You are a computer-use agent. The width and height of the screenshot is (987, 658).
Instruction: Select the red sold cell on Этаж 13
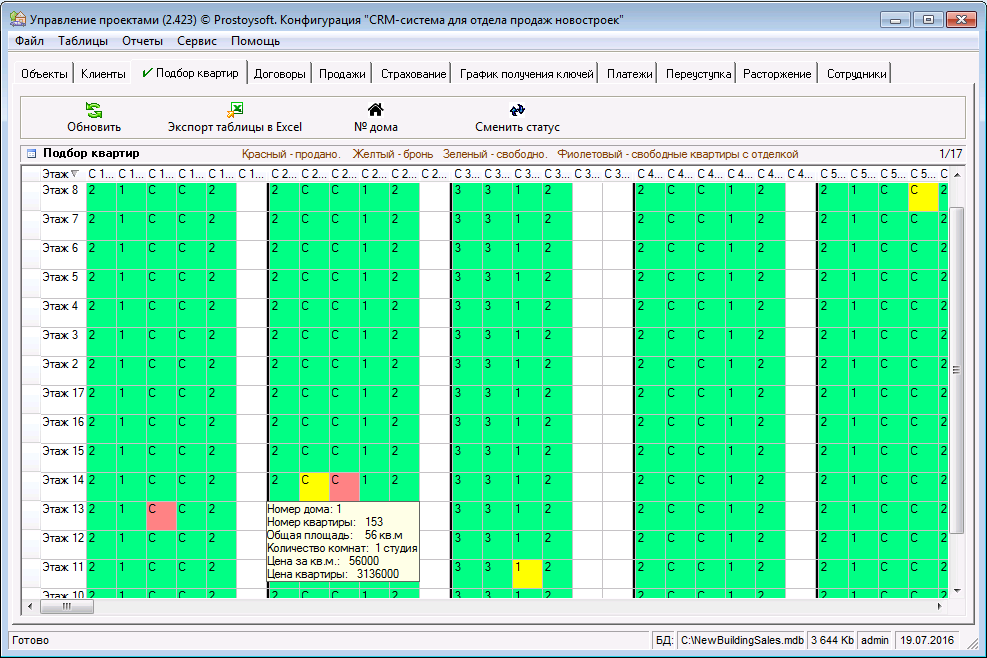coord(161,516)
